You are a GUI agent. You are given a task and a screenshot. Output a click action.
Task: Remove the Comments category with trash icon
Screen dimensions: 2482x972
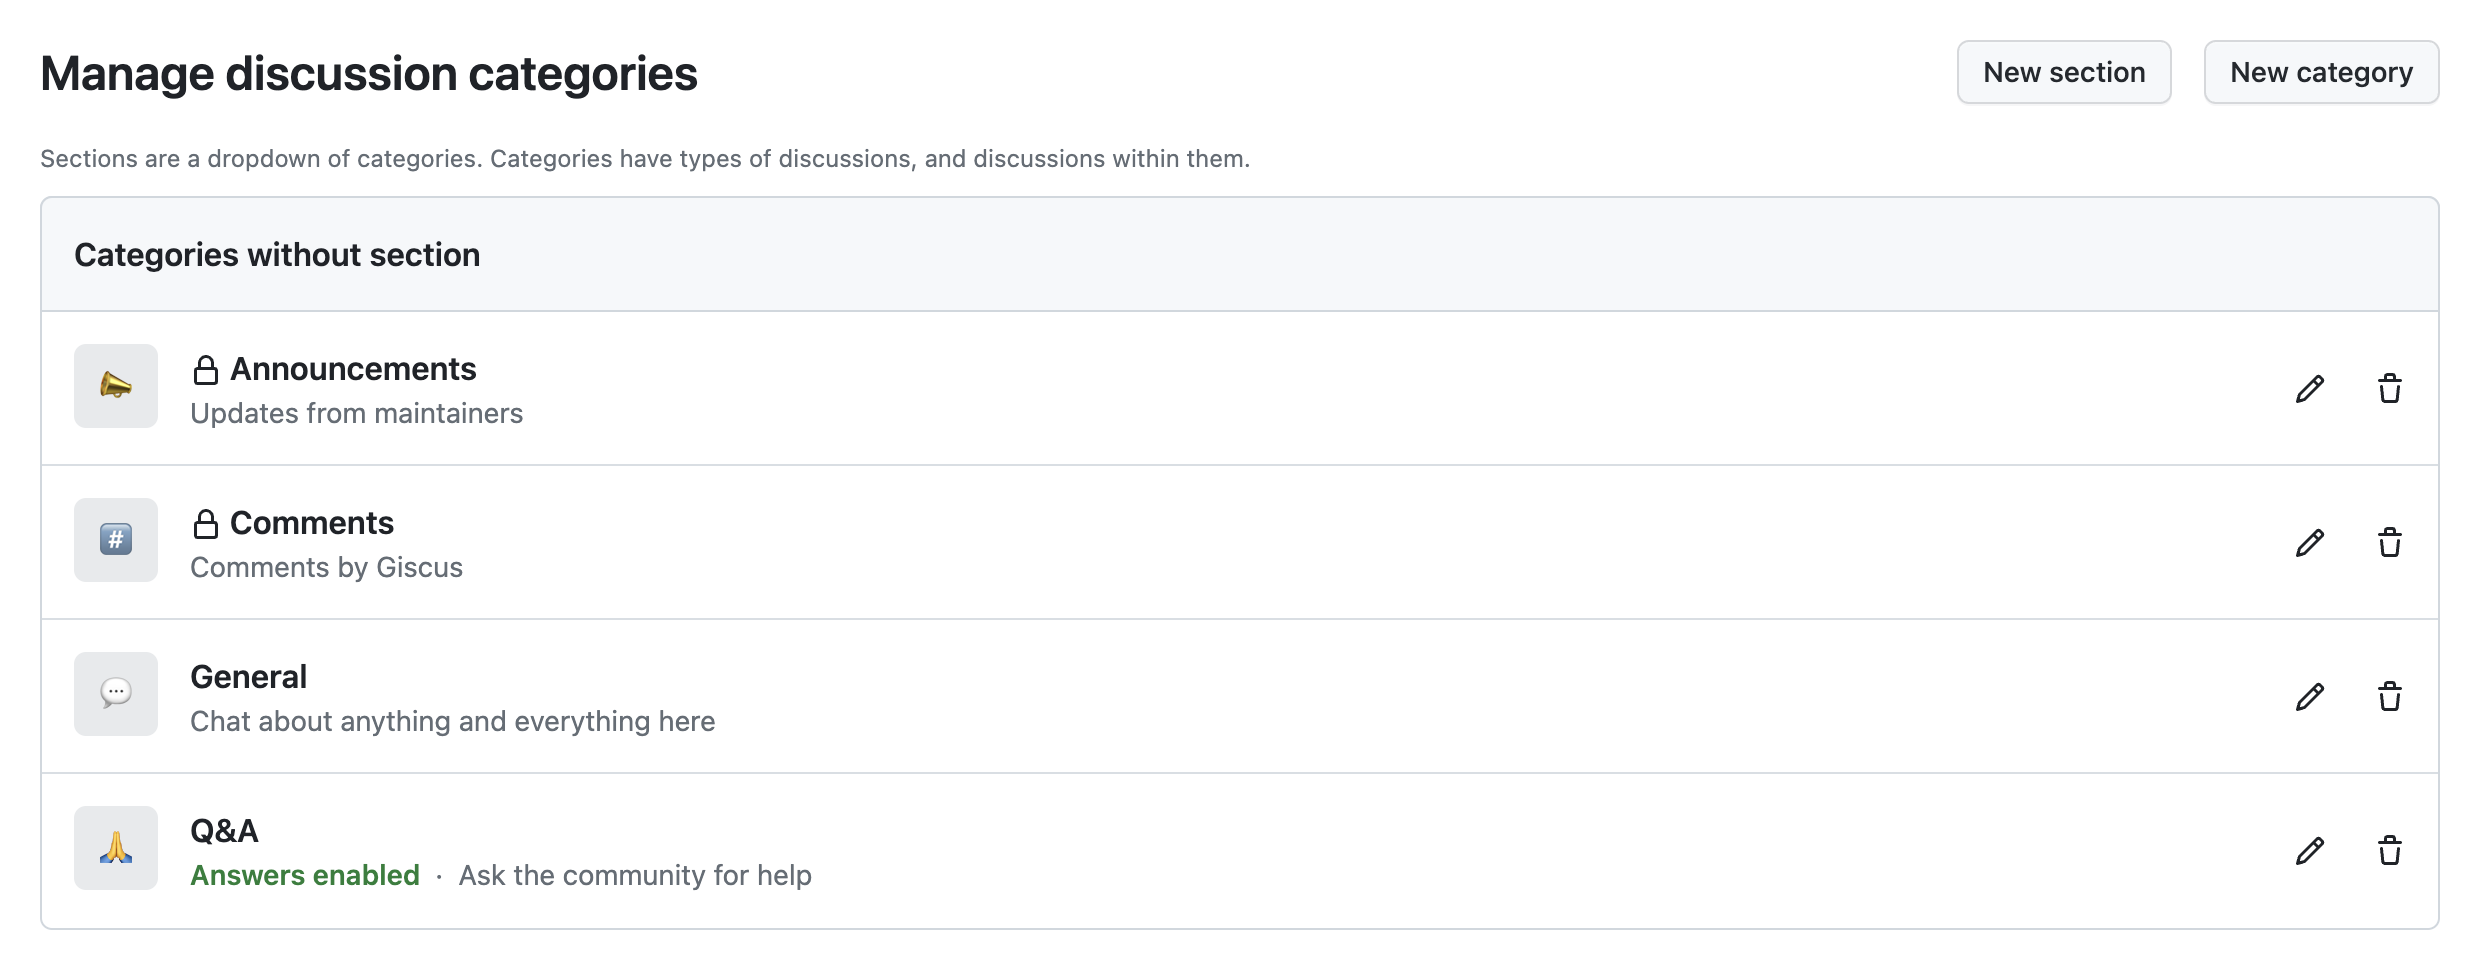[2390, 542]
